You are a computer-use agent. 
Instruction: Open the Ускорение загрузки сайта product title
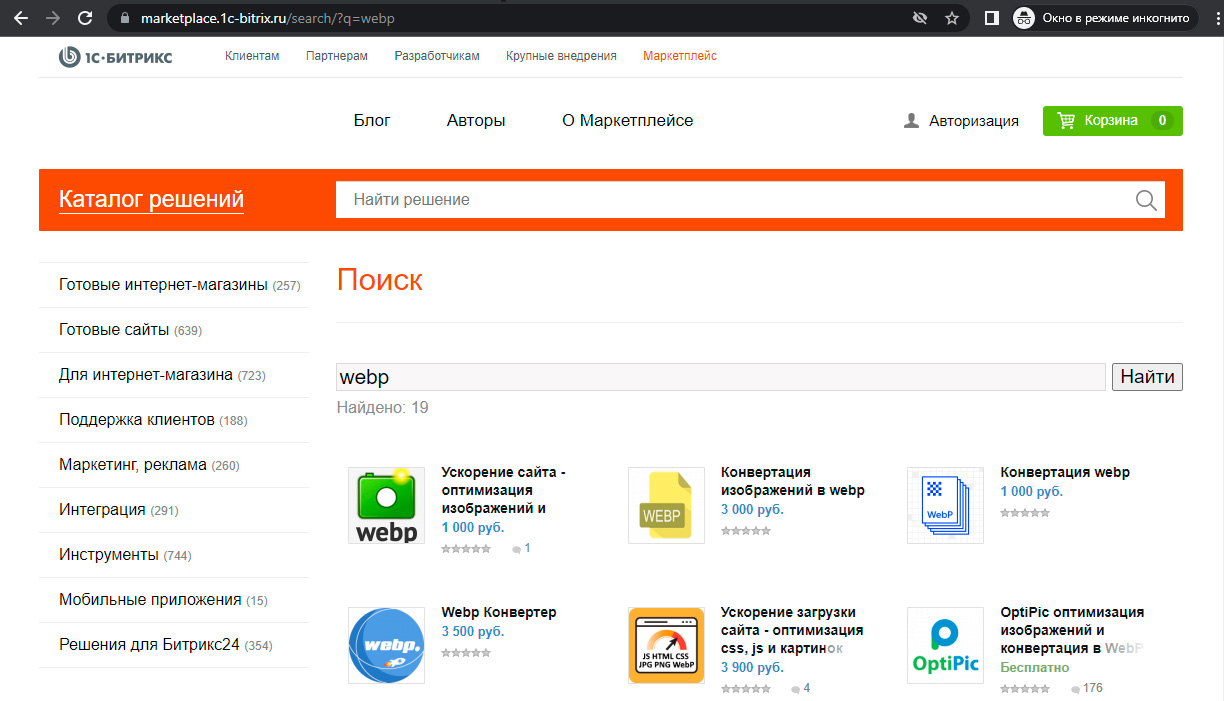click(792, 630)
